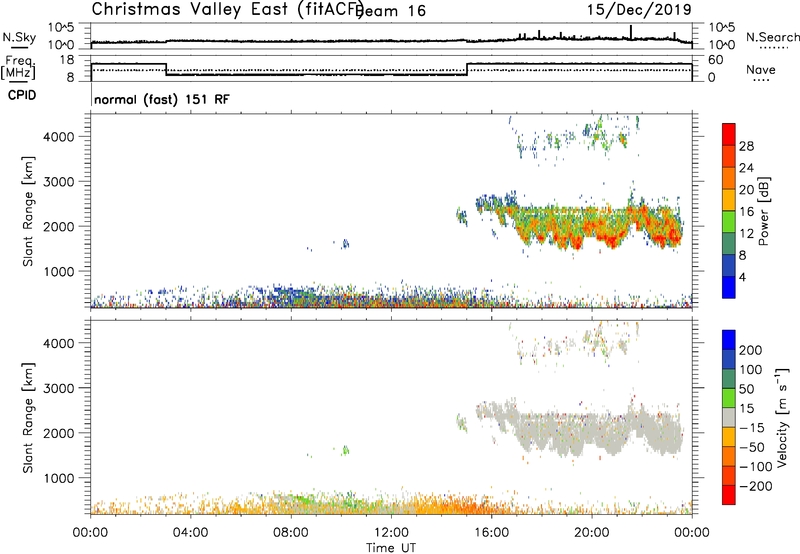Click the 'normal (fast) 151 RF' mode text
800x554 pixels.
click(162, 99)
